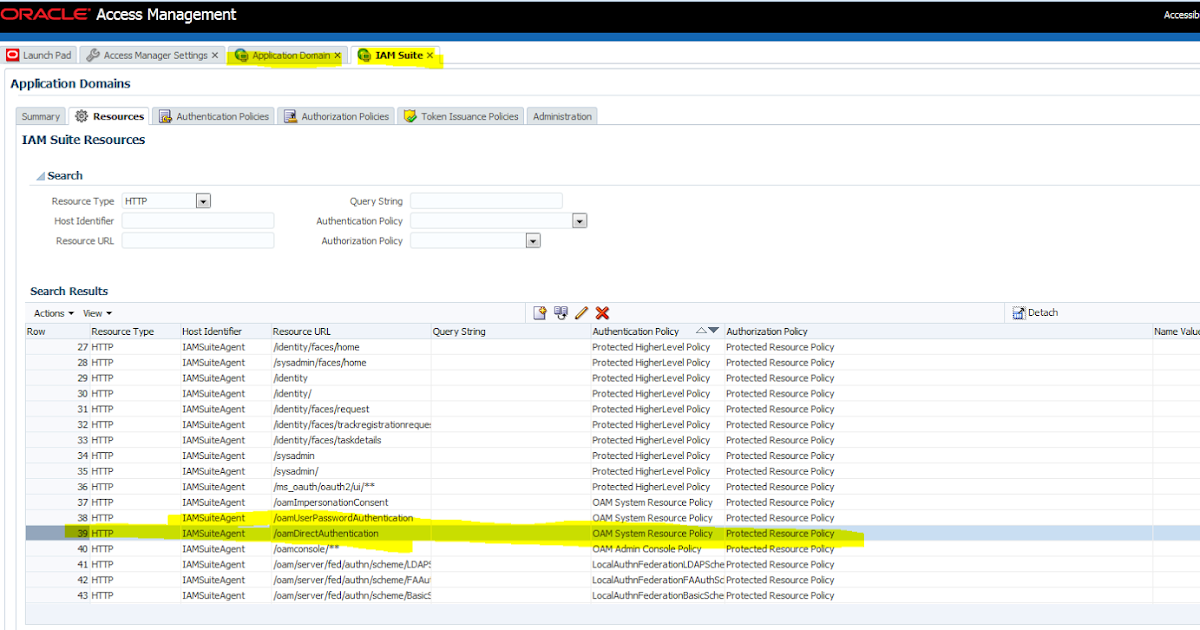Viewport: 1200px width, 630px height.
Task: Open the Authorization Policies subtab
Action: point(336,117)
